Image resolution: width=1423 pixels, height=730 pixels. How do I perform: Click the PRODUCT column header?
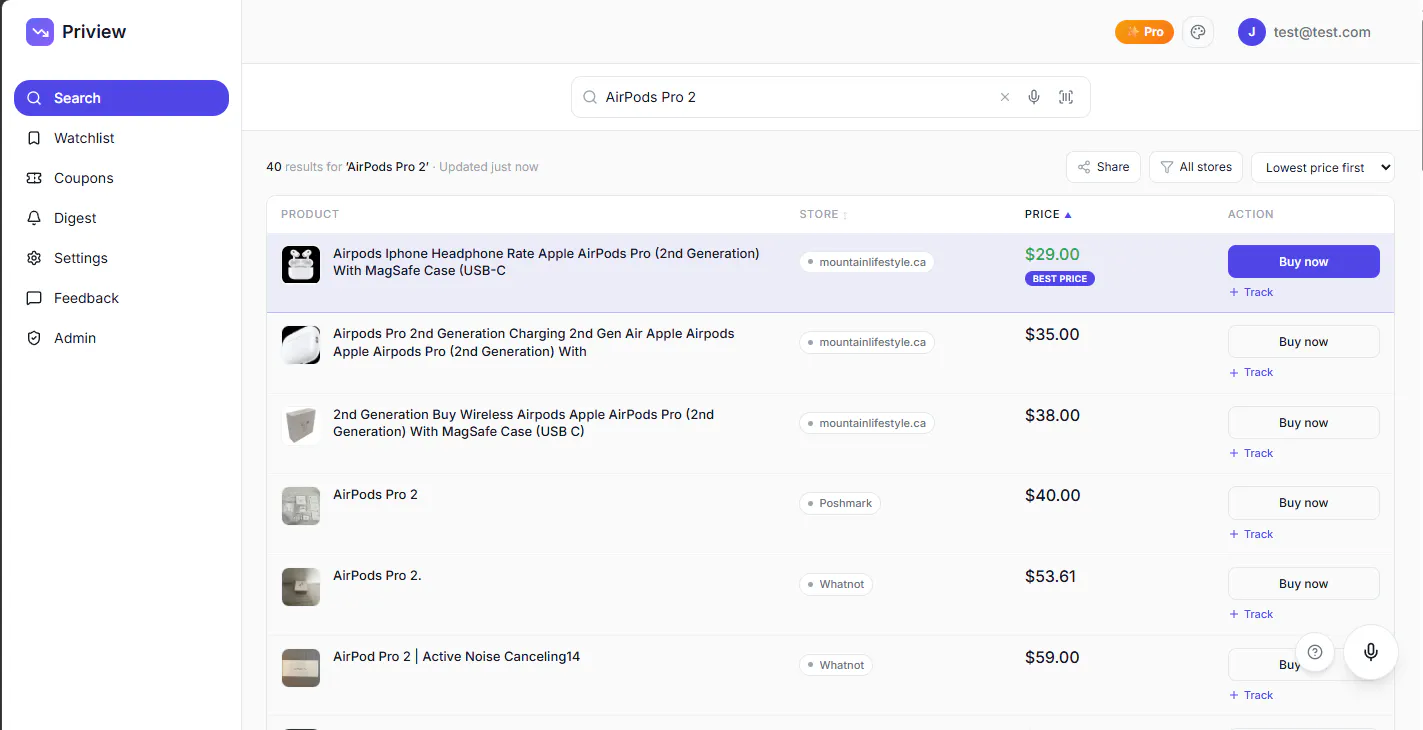tap(310, 214)
